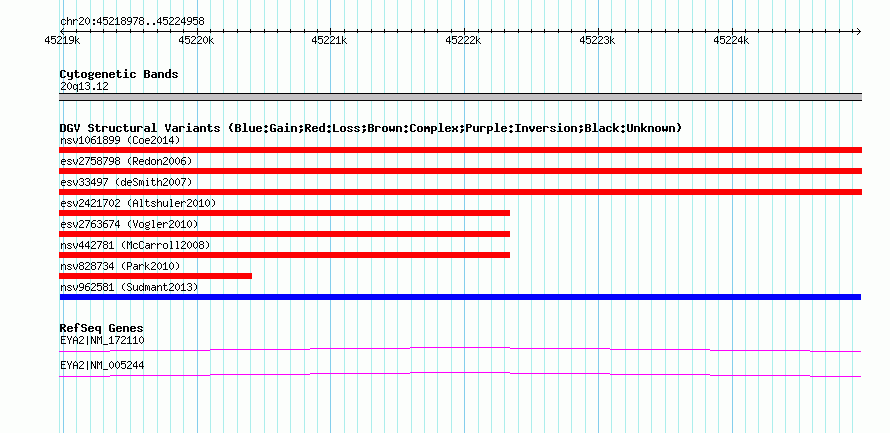Click the red bar for nsv442781
Viewport: 890px width, 433px height.
[284, 255]
